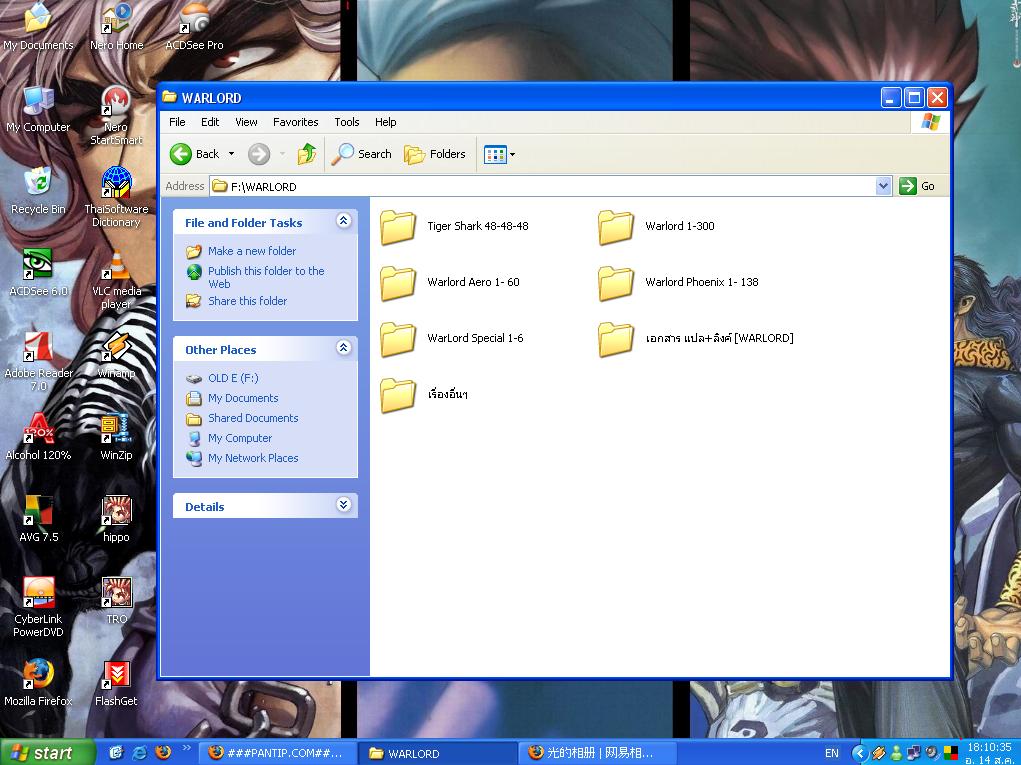The width and height of the screenshot is (1021, 765).
Task: Select the Adobe Reader 7.0 desktop shortcut
Action: (38, 362)
